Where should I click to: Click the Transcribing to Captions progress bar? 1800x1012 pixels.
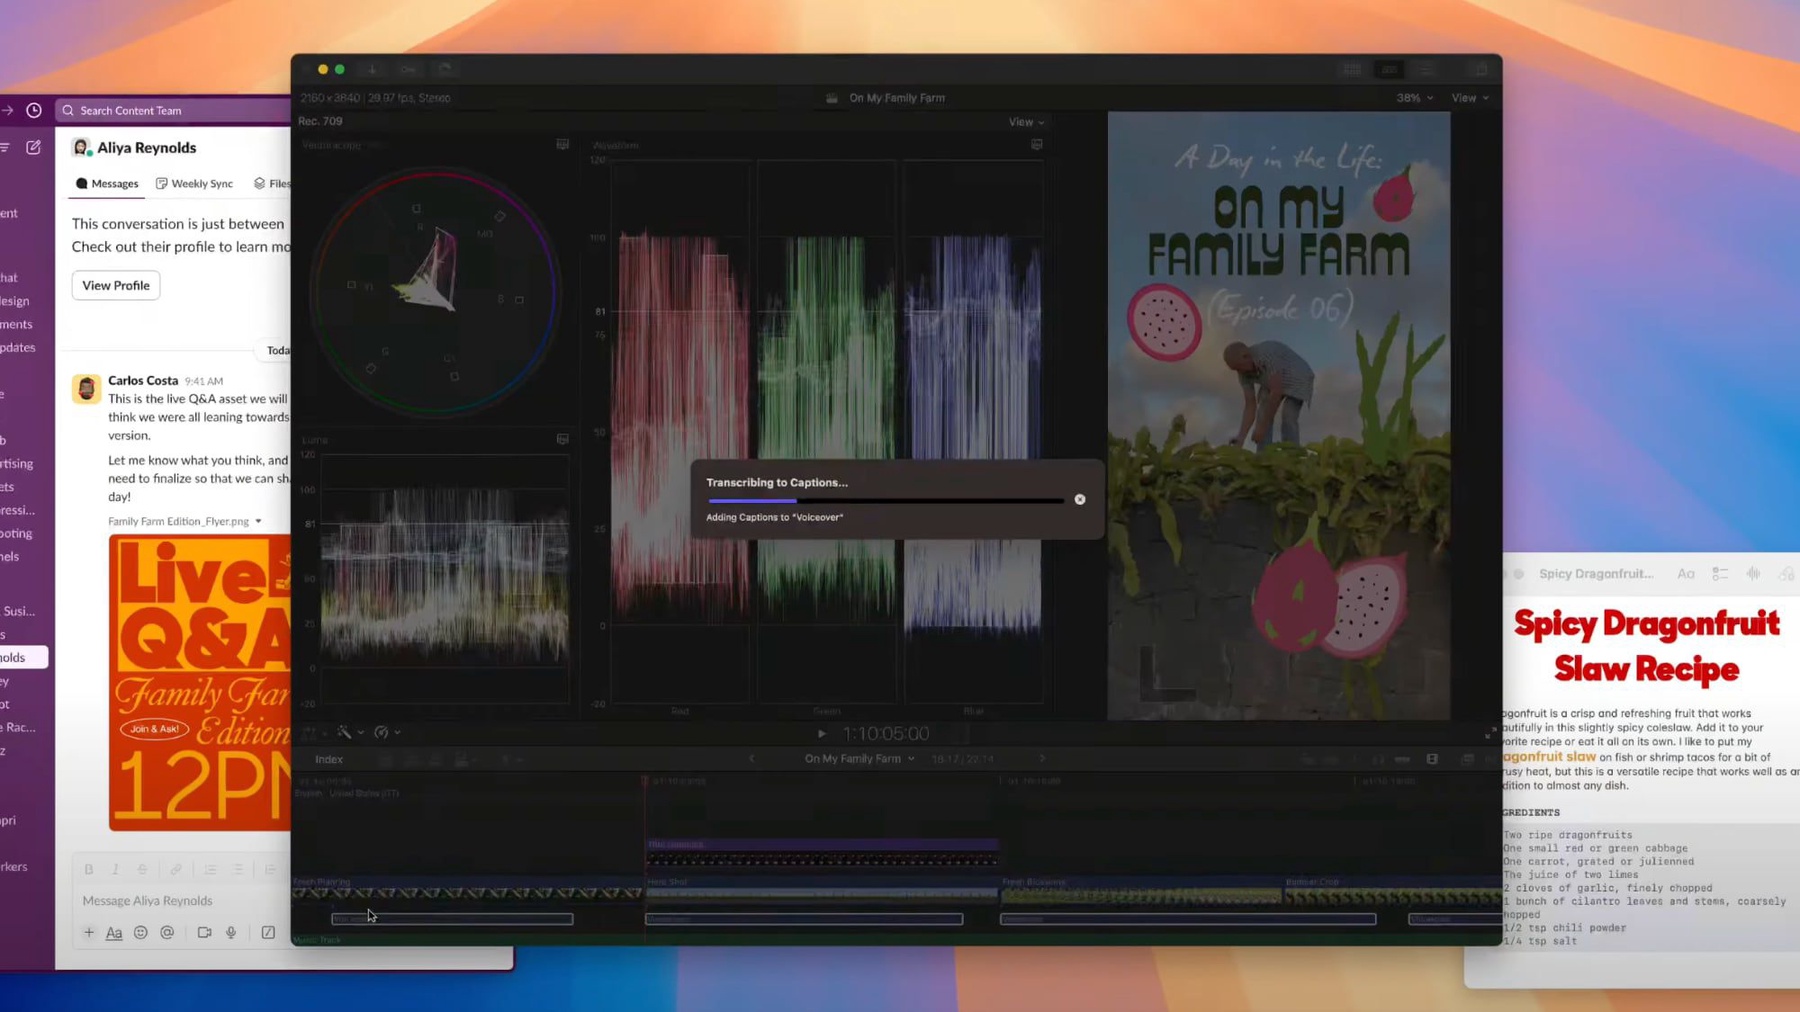pyautogui.click(x=884, y=499)
